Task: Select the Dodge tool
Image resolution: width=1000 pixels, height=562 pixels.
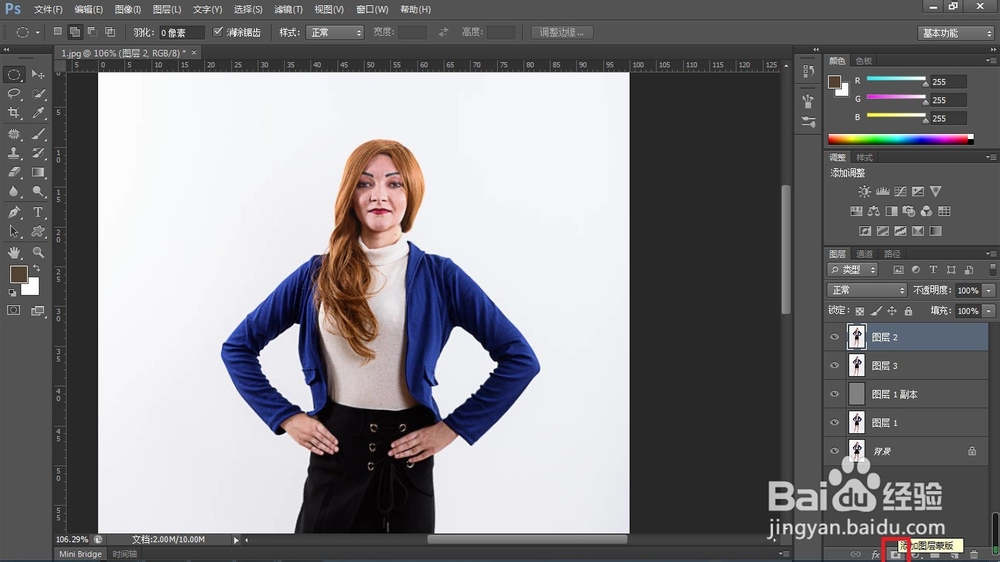Action: pos(38,191)
